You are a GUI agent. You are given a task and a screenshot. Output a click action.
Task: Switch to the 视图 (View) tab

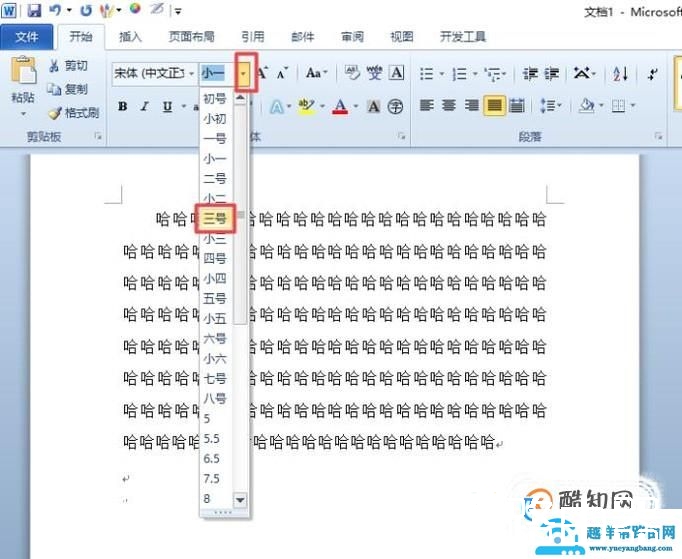[x=401, y=37]
